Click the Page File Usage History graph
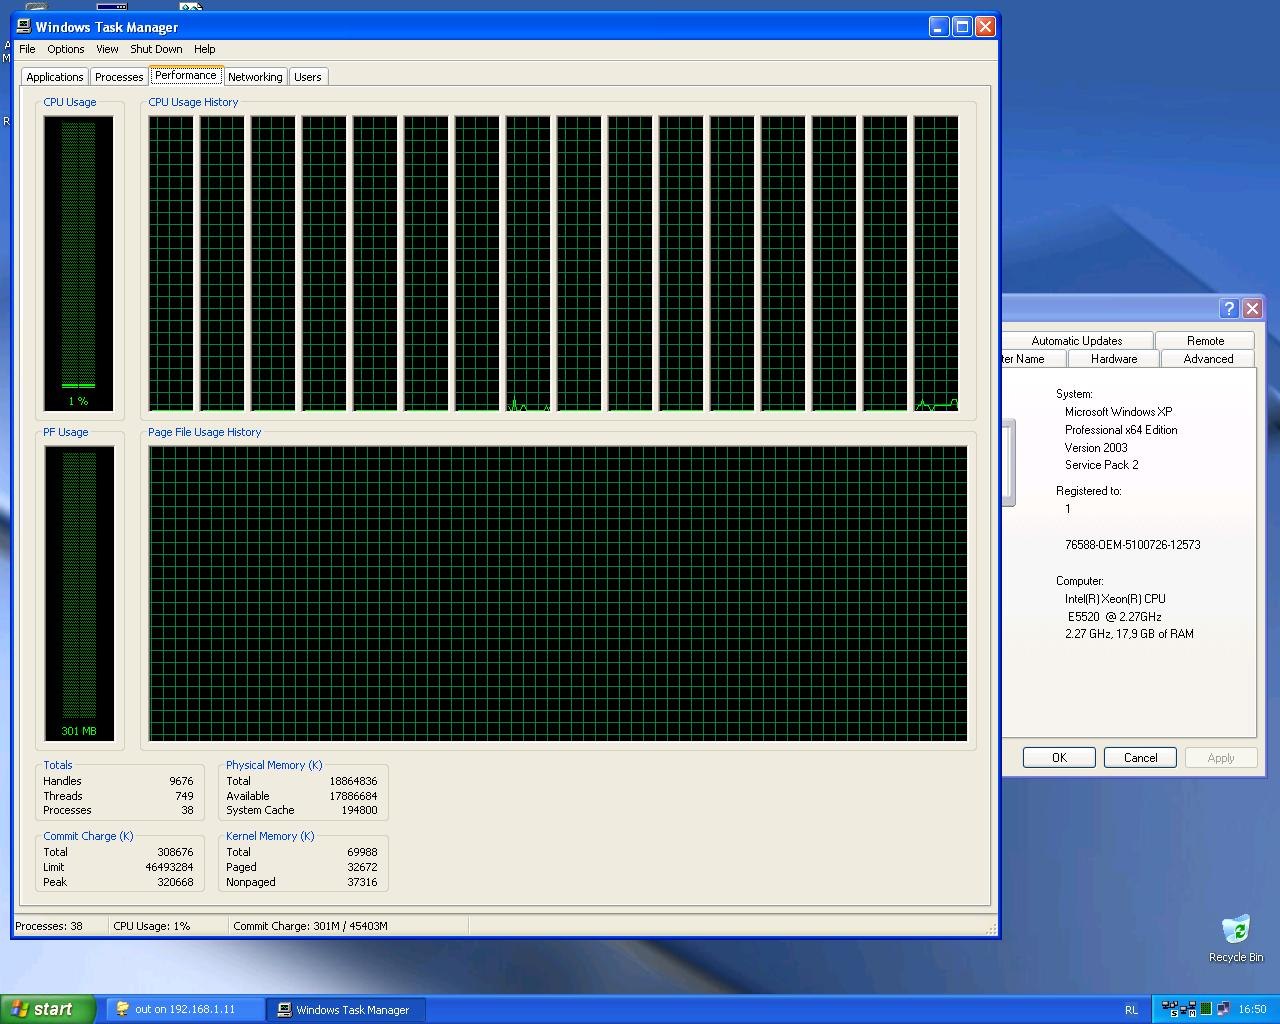1280x1024 pixels. (x=558, y=593)
